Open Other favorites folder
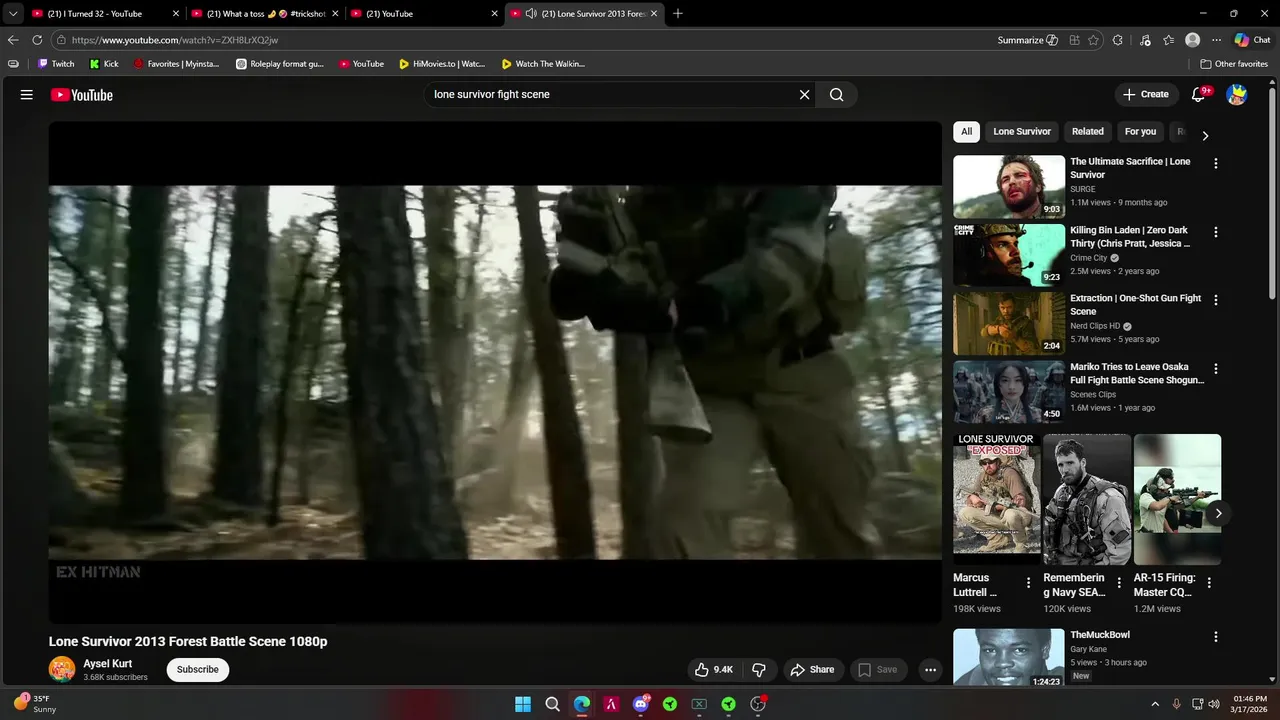The width and height of the screenshot is (1280, 720). tap(1234, 64)
